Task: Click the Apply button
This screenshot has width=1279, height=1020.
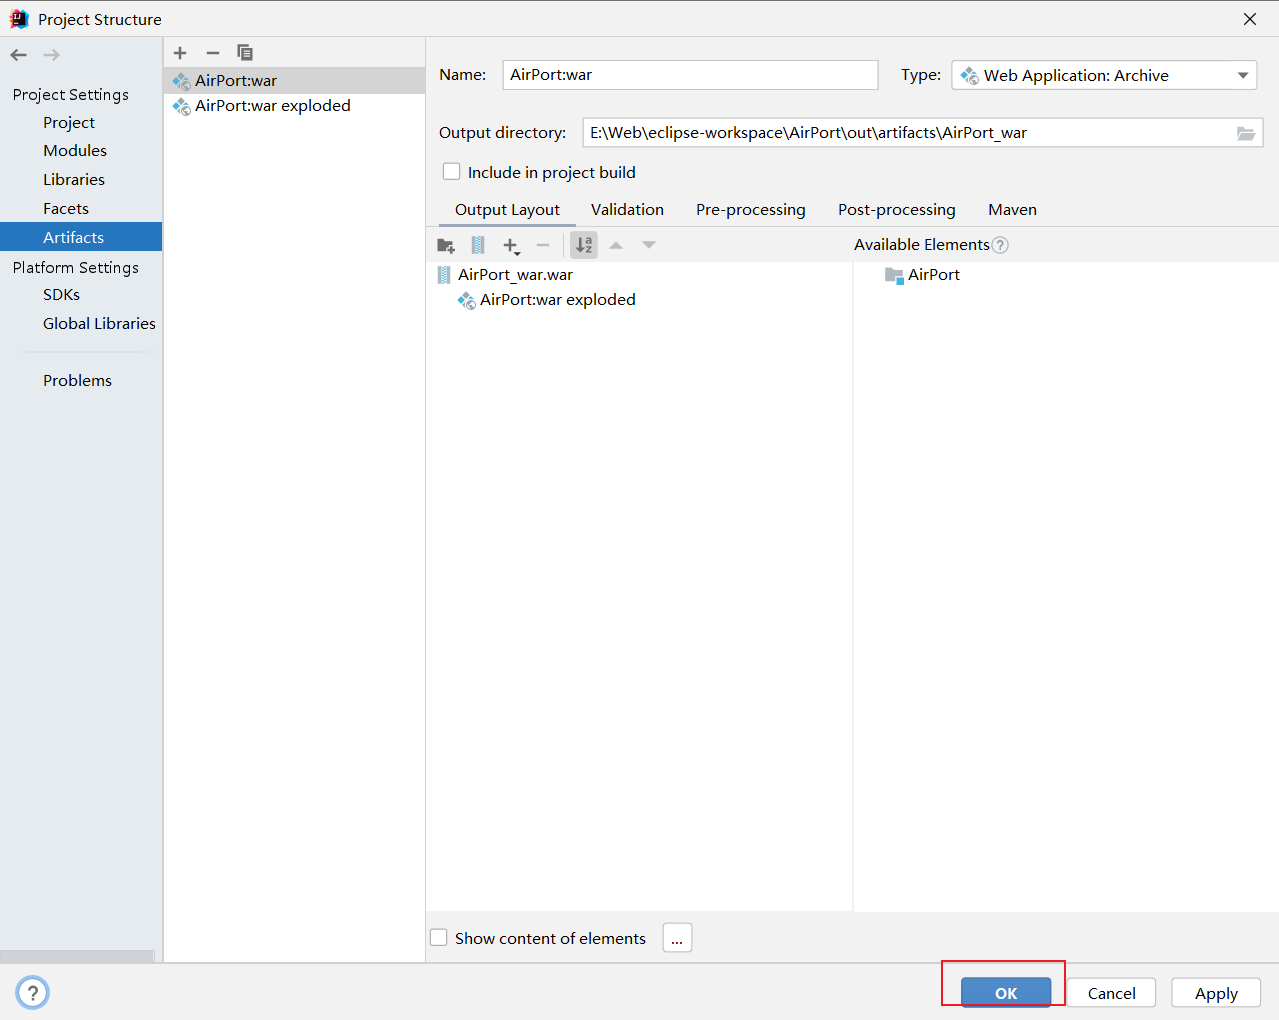Action: [1215, 993]
